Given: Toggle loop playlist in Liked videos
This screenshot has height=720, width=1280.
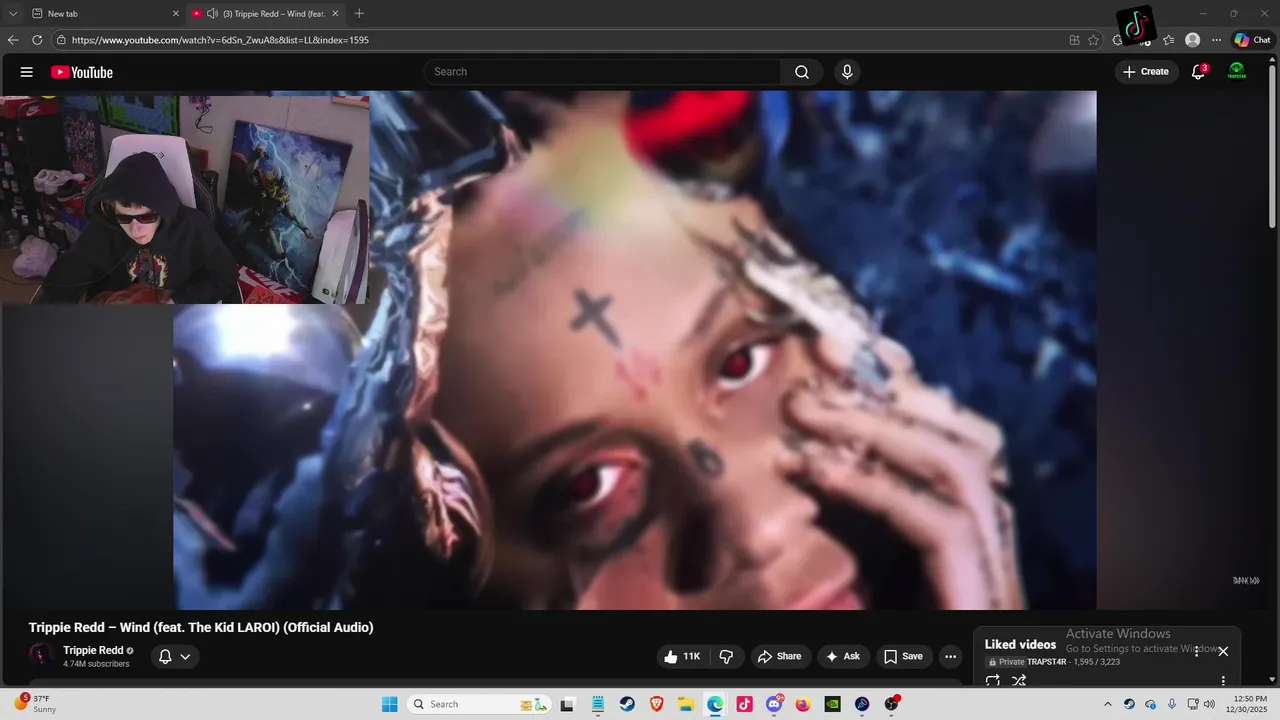Looking at the screenshot, I should pyautogui.click(x=993, y=681).
